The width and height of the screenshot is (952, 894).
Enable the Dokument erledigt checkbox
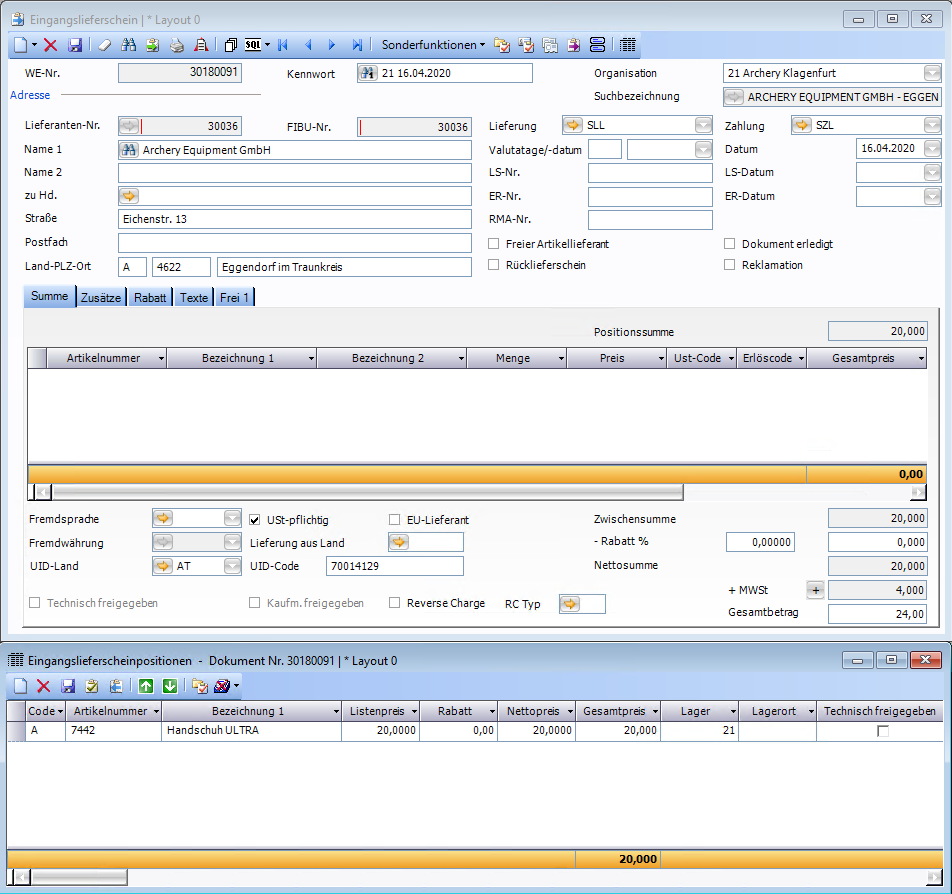tap(731, 244)
